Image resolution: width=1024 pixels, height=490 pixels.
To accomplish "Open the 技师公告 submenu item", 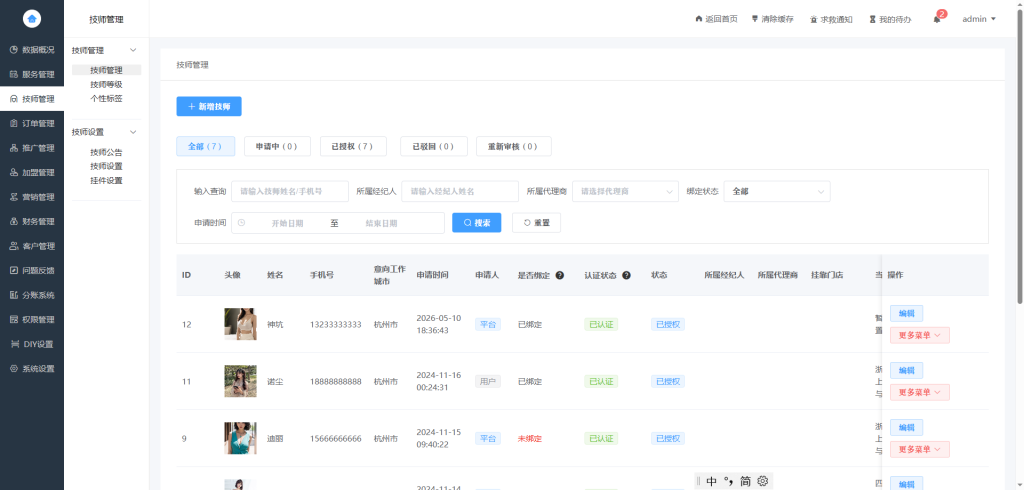I will (106, 152).
